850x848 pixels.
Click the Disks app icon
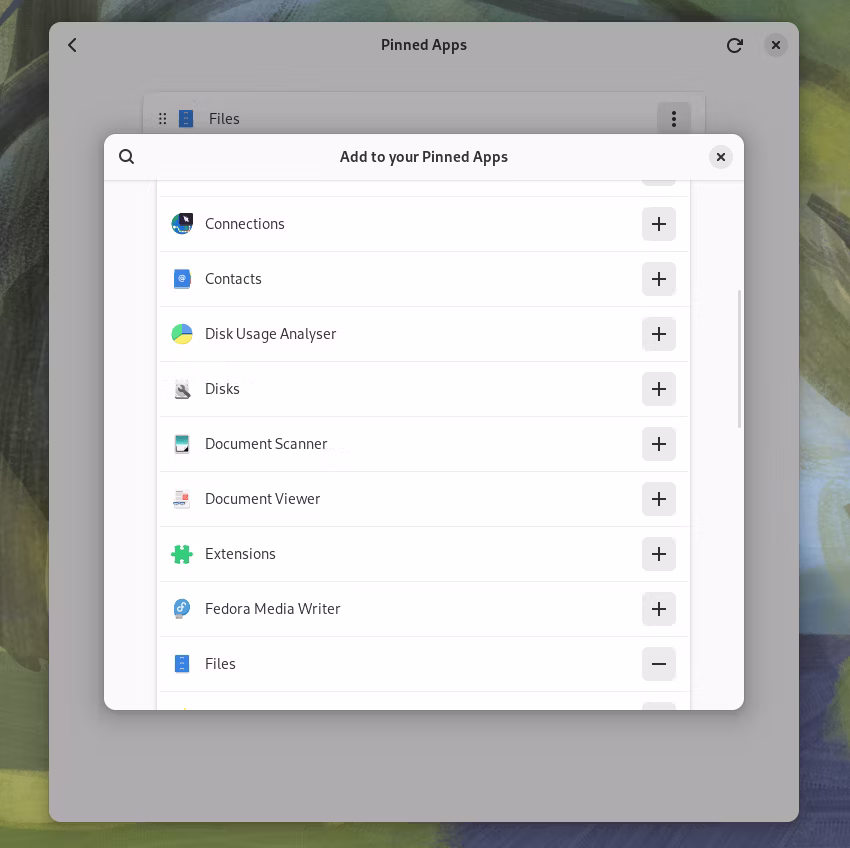(182, 389)
